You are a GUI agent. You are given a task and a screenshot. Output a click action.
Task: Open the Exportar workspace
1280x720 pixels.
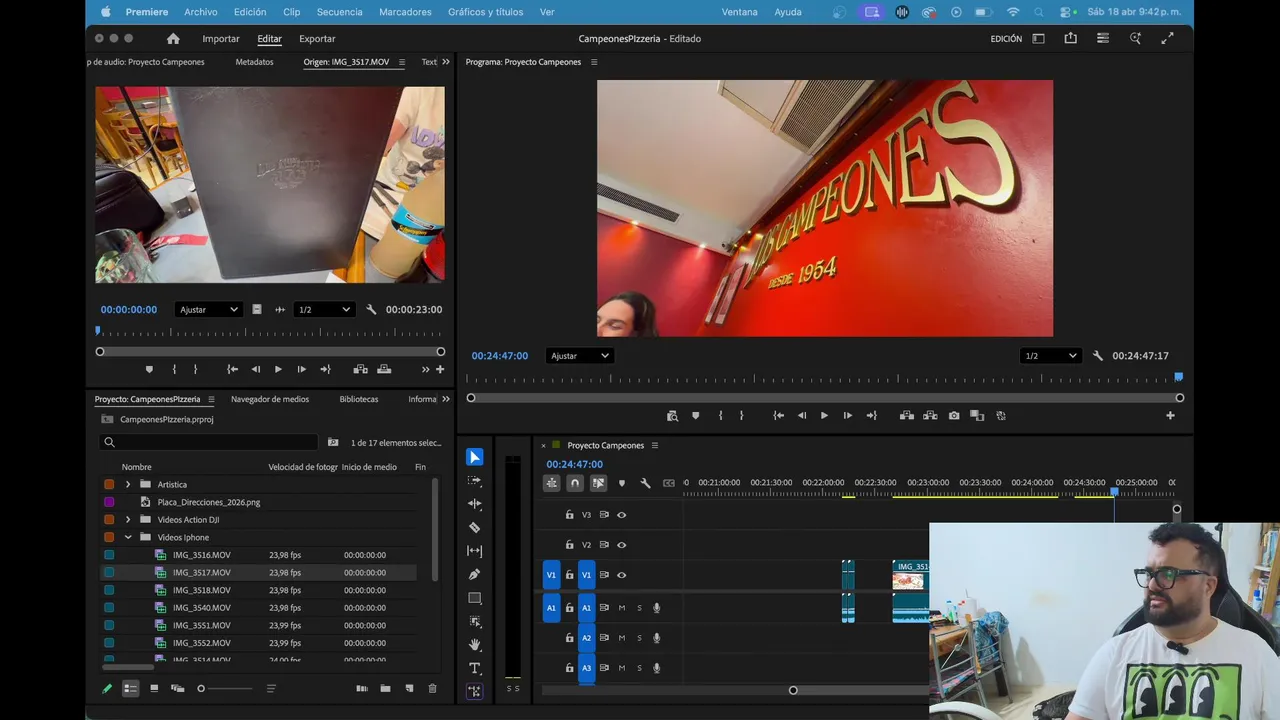pyautogui.click(x=317, y=39)
